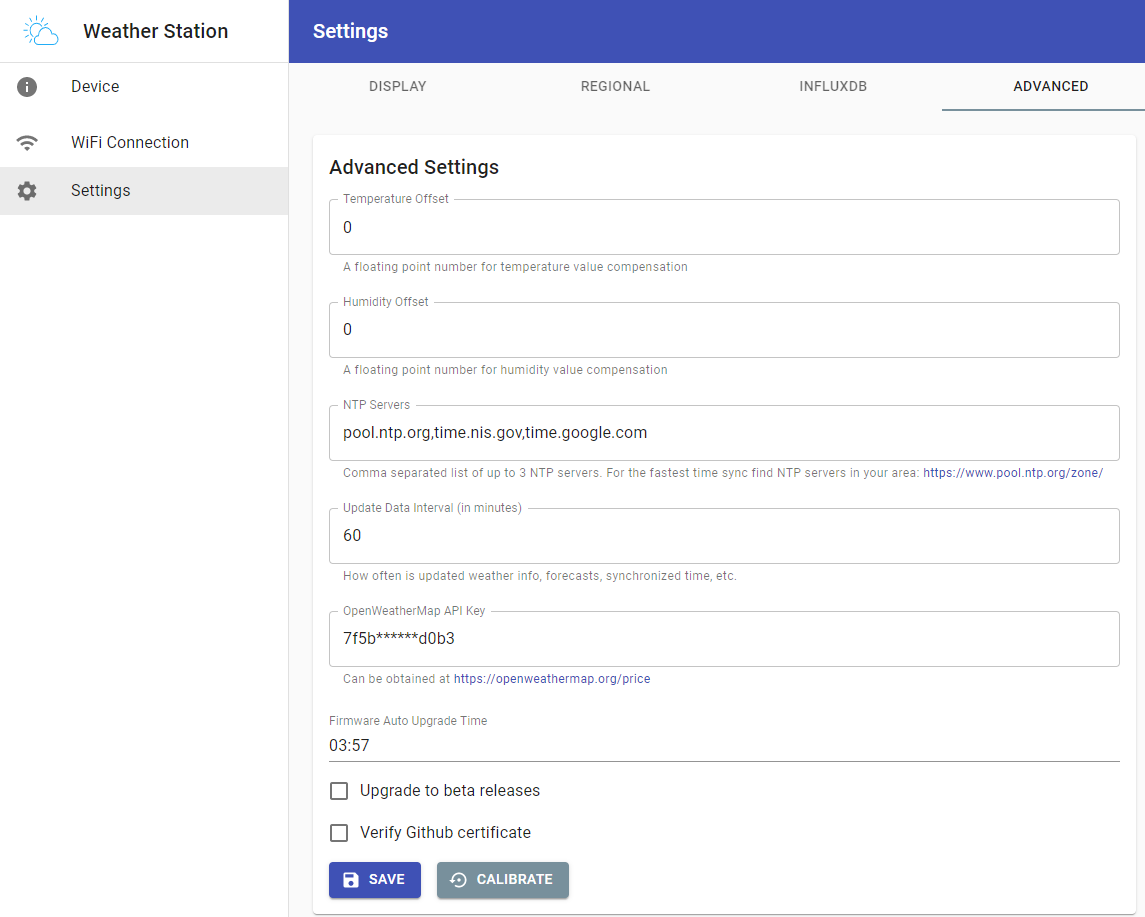Click the Update Data Interval field
This screenshot has width=1145, height=917.
point(724,536)
